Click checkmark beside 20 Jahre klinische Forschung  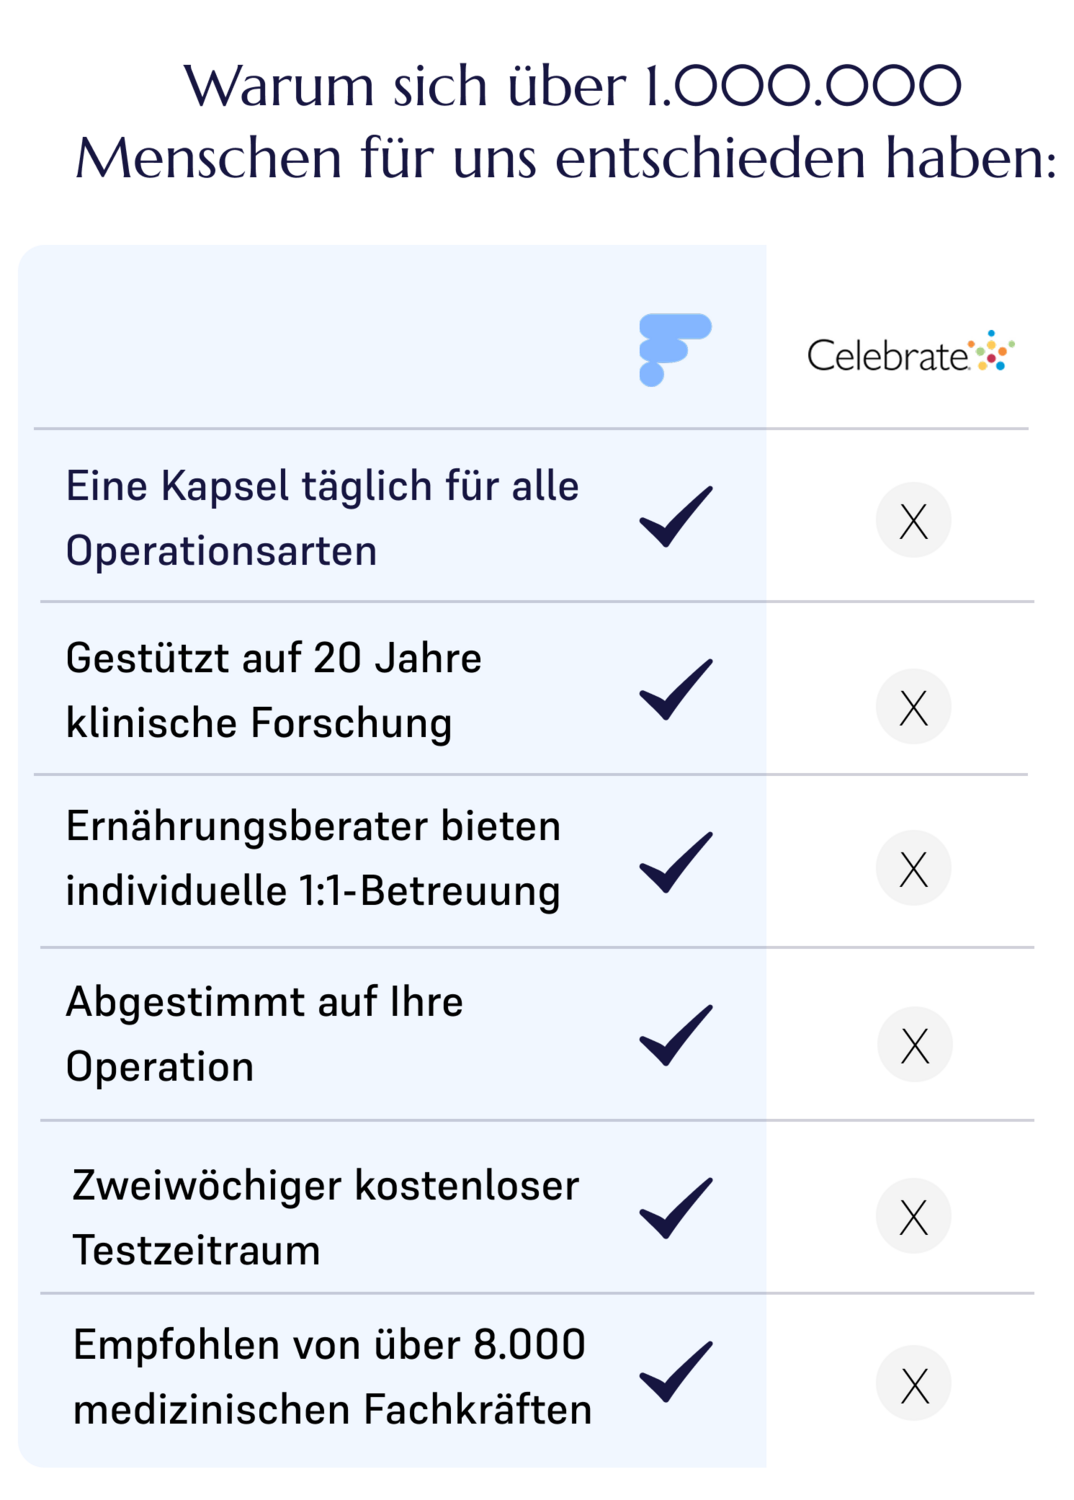676,689
